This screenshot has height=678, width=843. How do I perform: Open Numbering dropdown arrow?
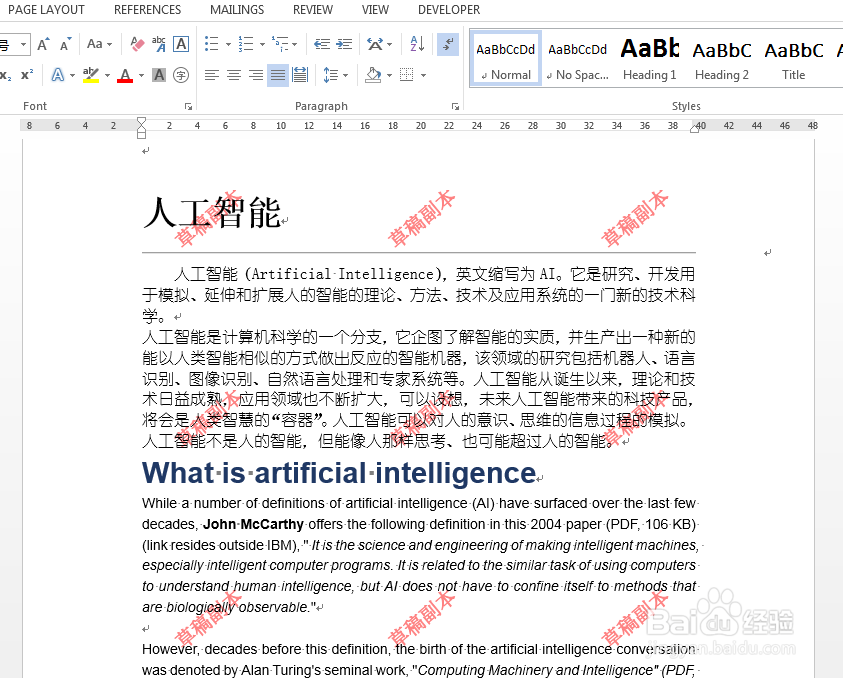click(262, 45)
